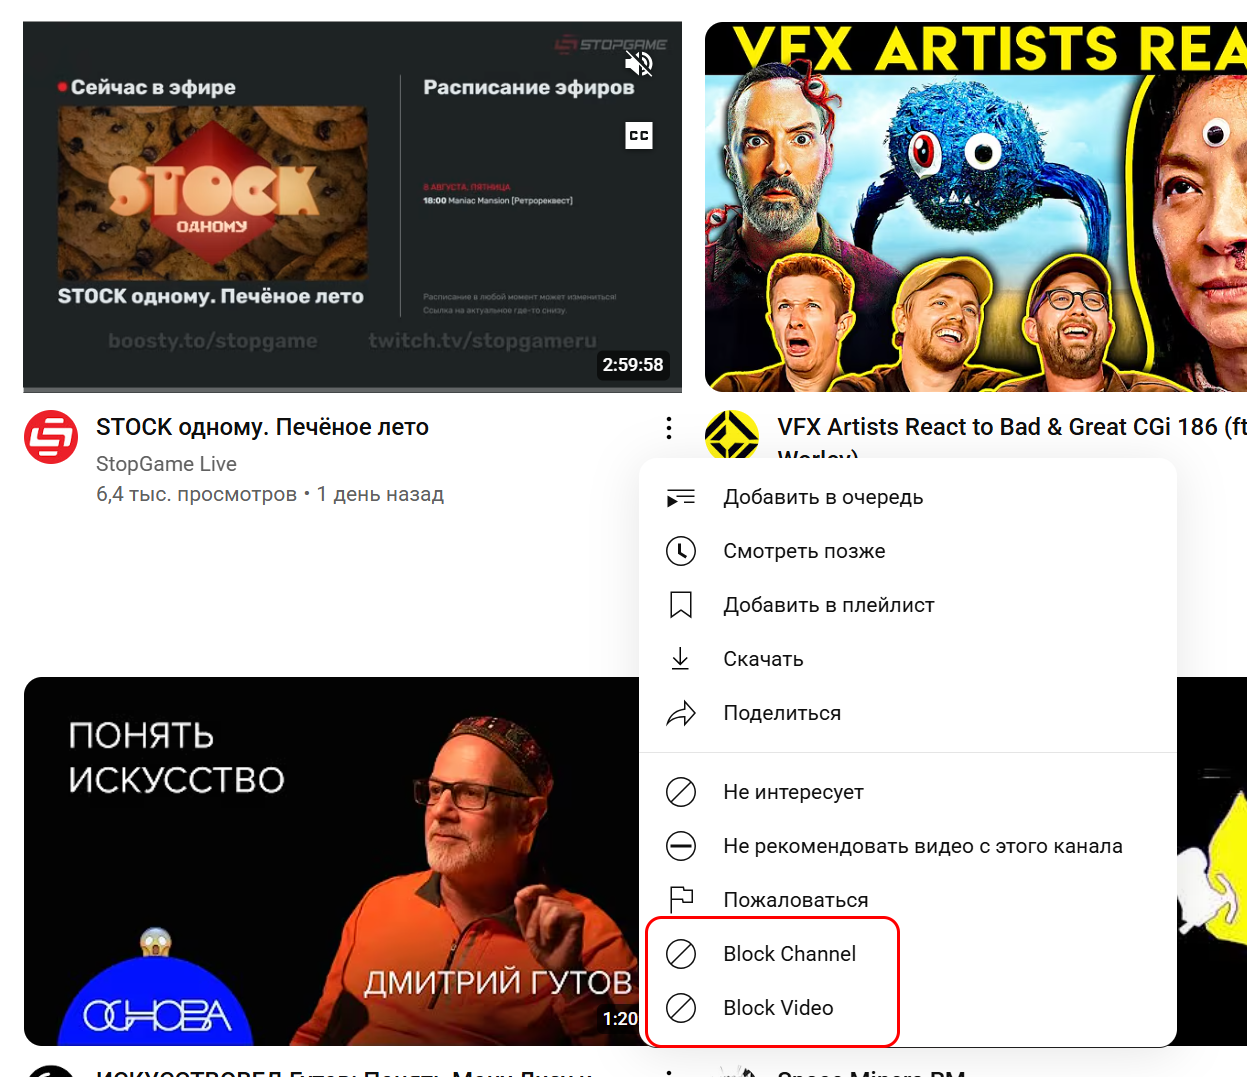This screenshot has height=1077, width=1247.
Task: Toggle closed captions CC on video preview
Action: click(x=639, y=135)
